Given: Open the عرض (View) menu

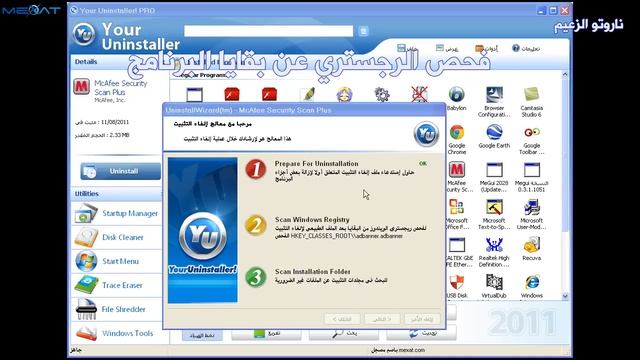Looking at the screenshot, I should tap(447, 48).
